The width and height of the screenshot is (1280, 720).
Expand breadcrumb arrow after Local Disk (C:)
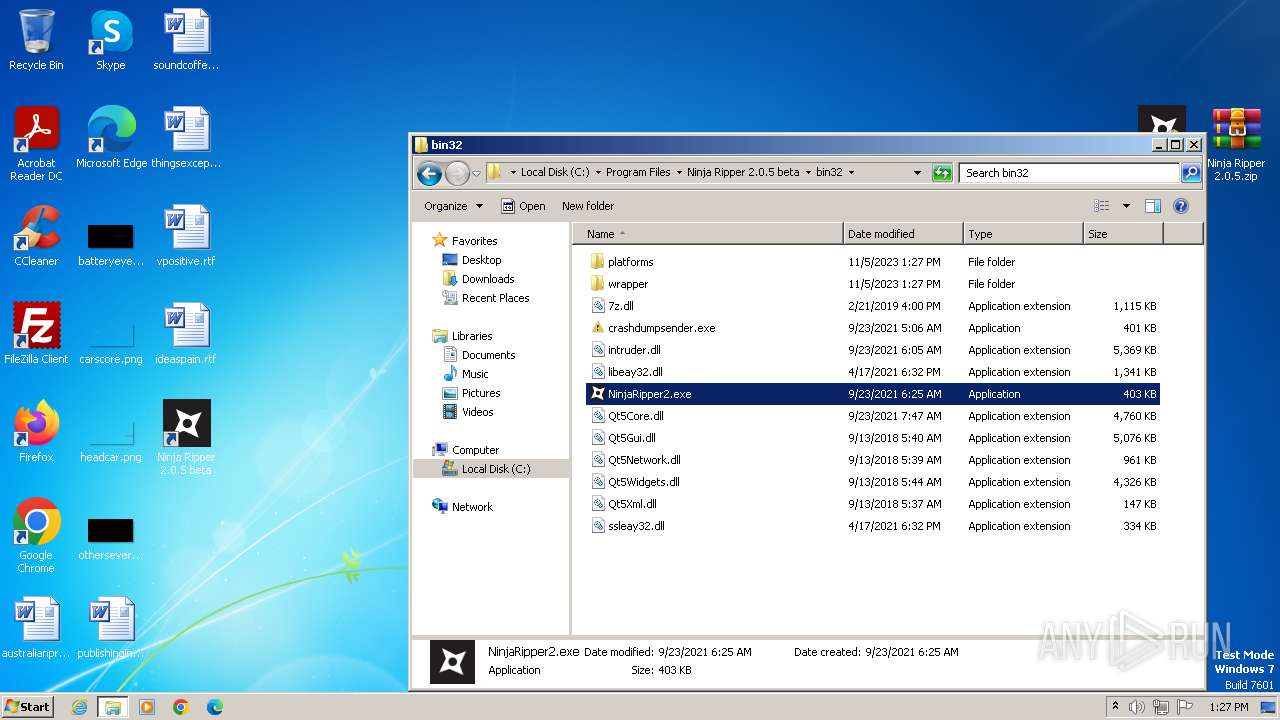598,173
